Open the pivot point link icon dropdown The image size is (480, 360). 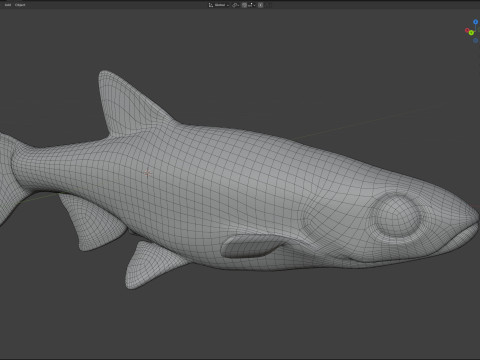click(x=235, y=5)
